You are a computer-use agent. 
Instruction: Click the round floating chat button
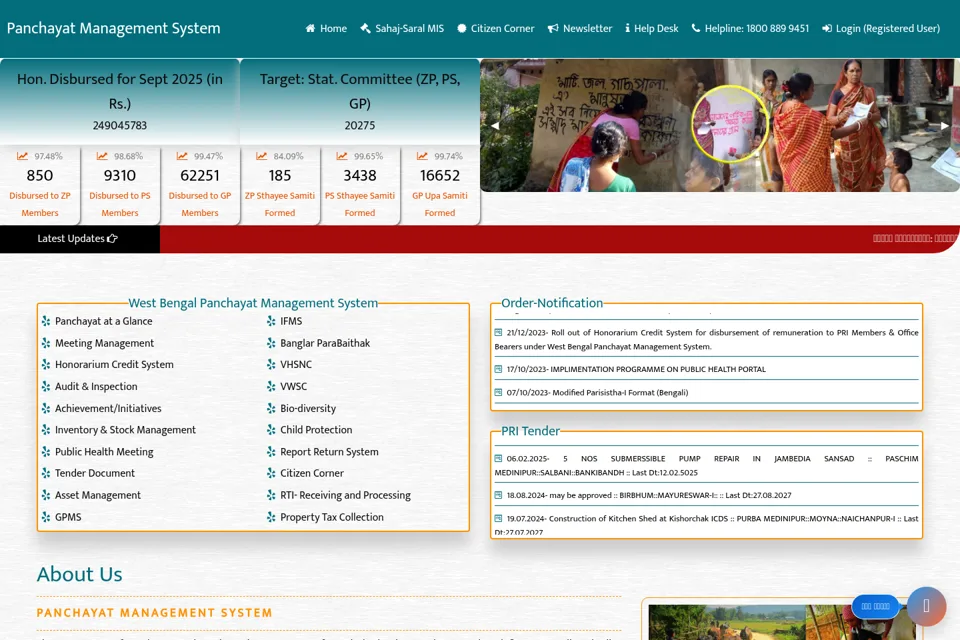click(926, 606)
